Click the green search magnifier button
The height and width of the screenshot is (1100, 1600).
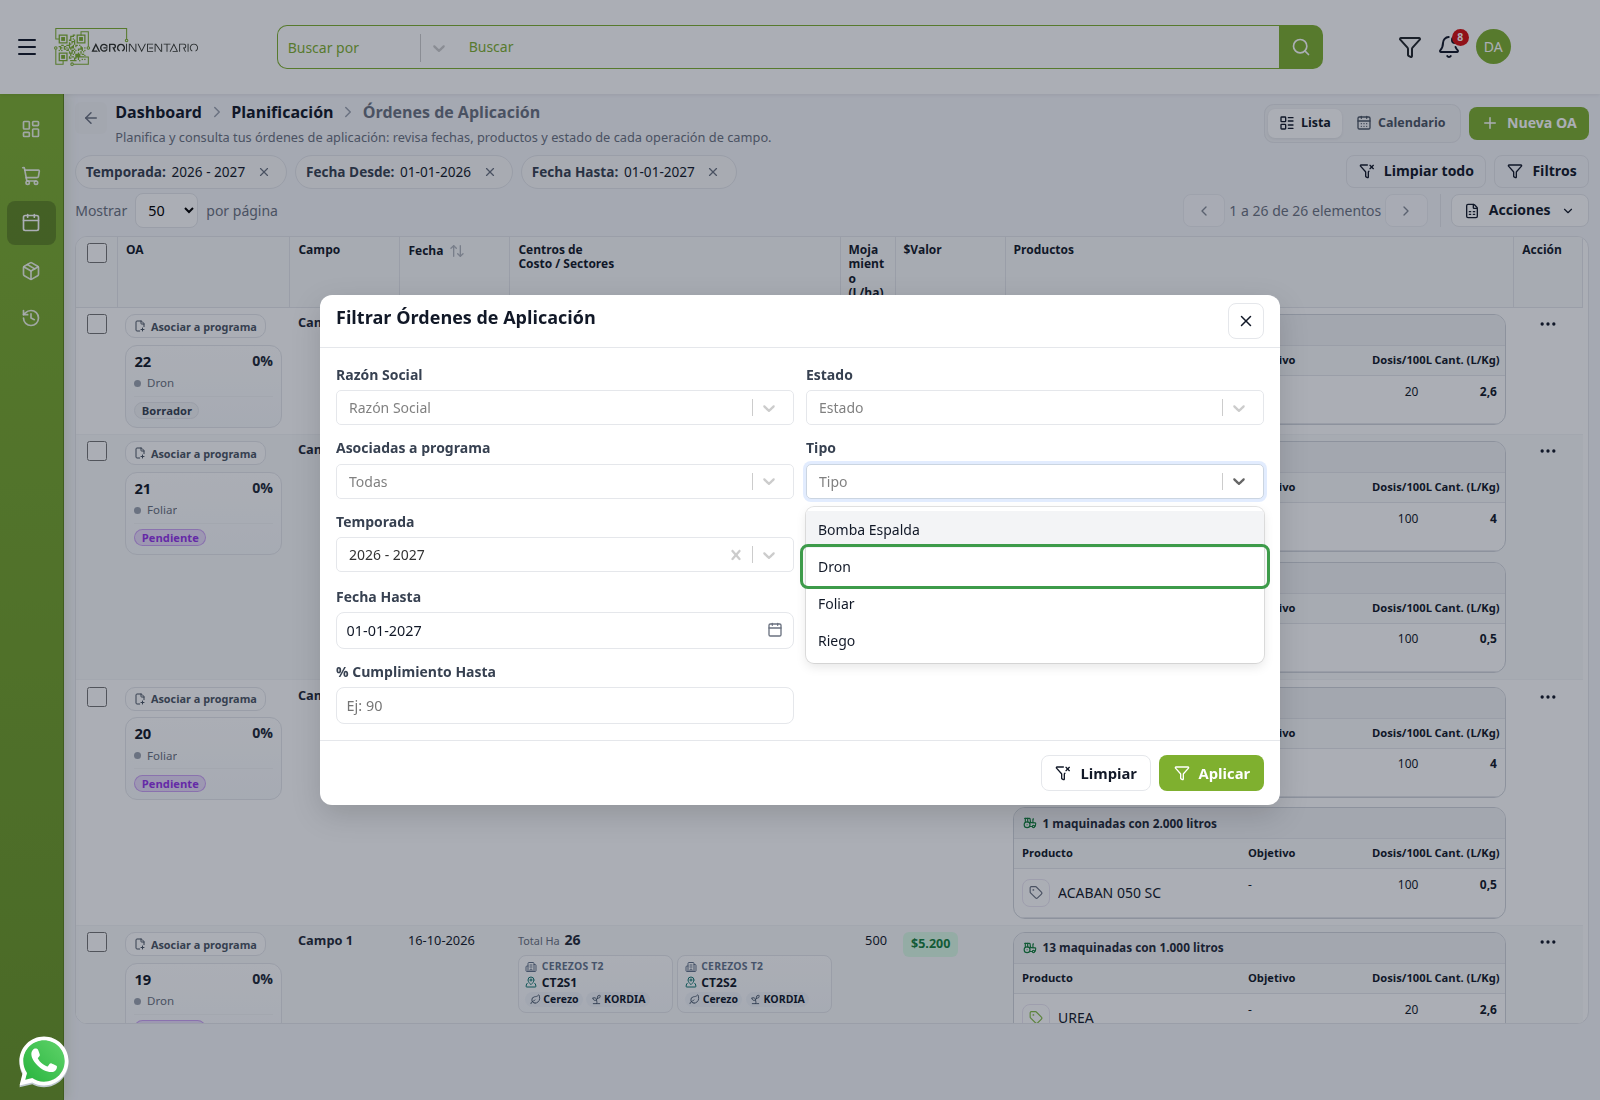tap(1300, 47)
